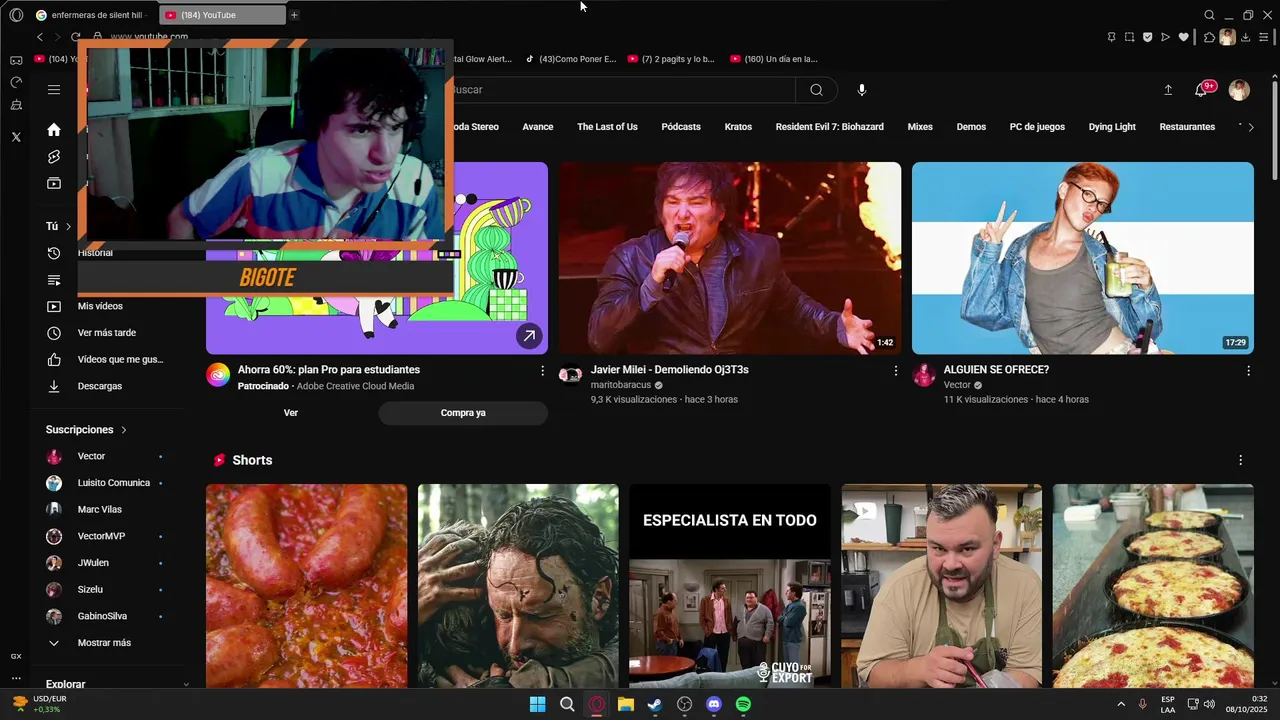The height and width of the screenshot is (720, 1280).
Task: Open YouTube Shorts from the mini sidebar
Action: click(x=54, y=157)
